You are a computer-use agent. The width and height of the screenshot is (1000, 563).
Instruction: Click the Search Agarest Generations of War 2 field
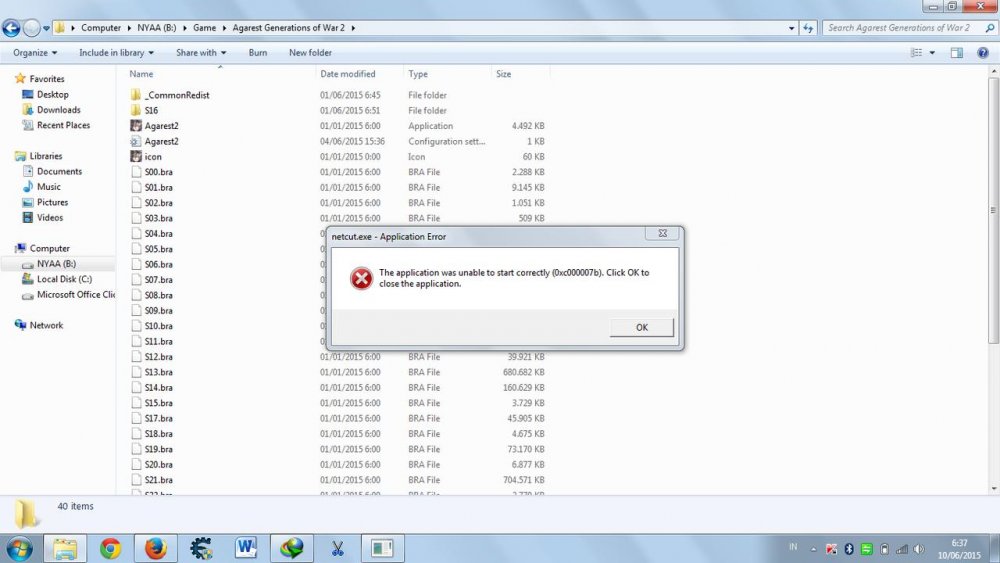pyautogui.click(x=902, y=28)
